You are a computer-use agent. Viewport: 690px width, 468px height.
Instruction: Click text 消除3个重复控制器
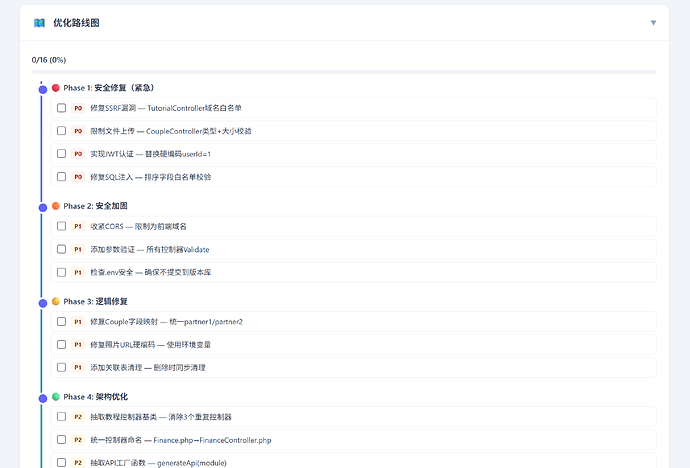click(200, 417)
